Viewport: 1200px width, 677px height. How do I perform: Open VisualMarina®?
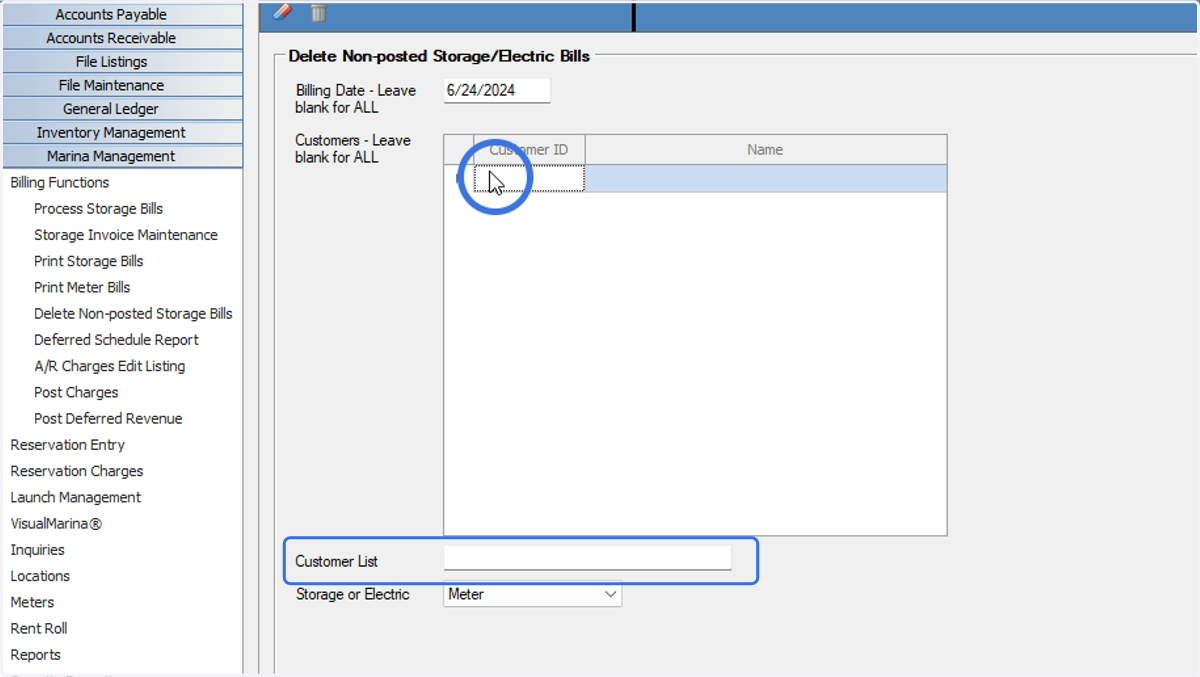56,524
